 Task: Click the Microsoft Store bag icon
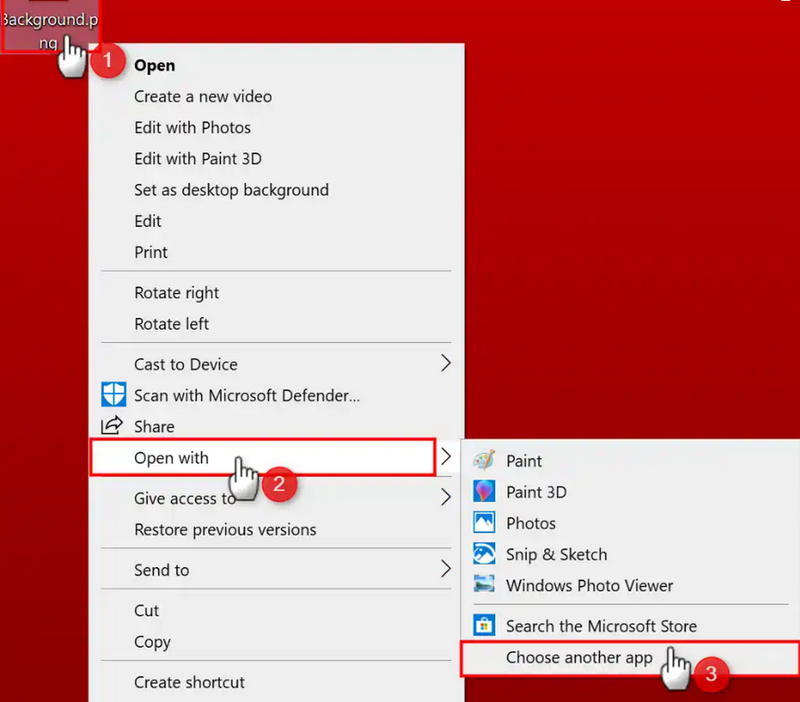(484, 625)
